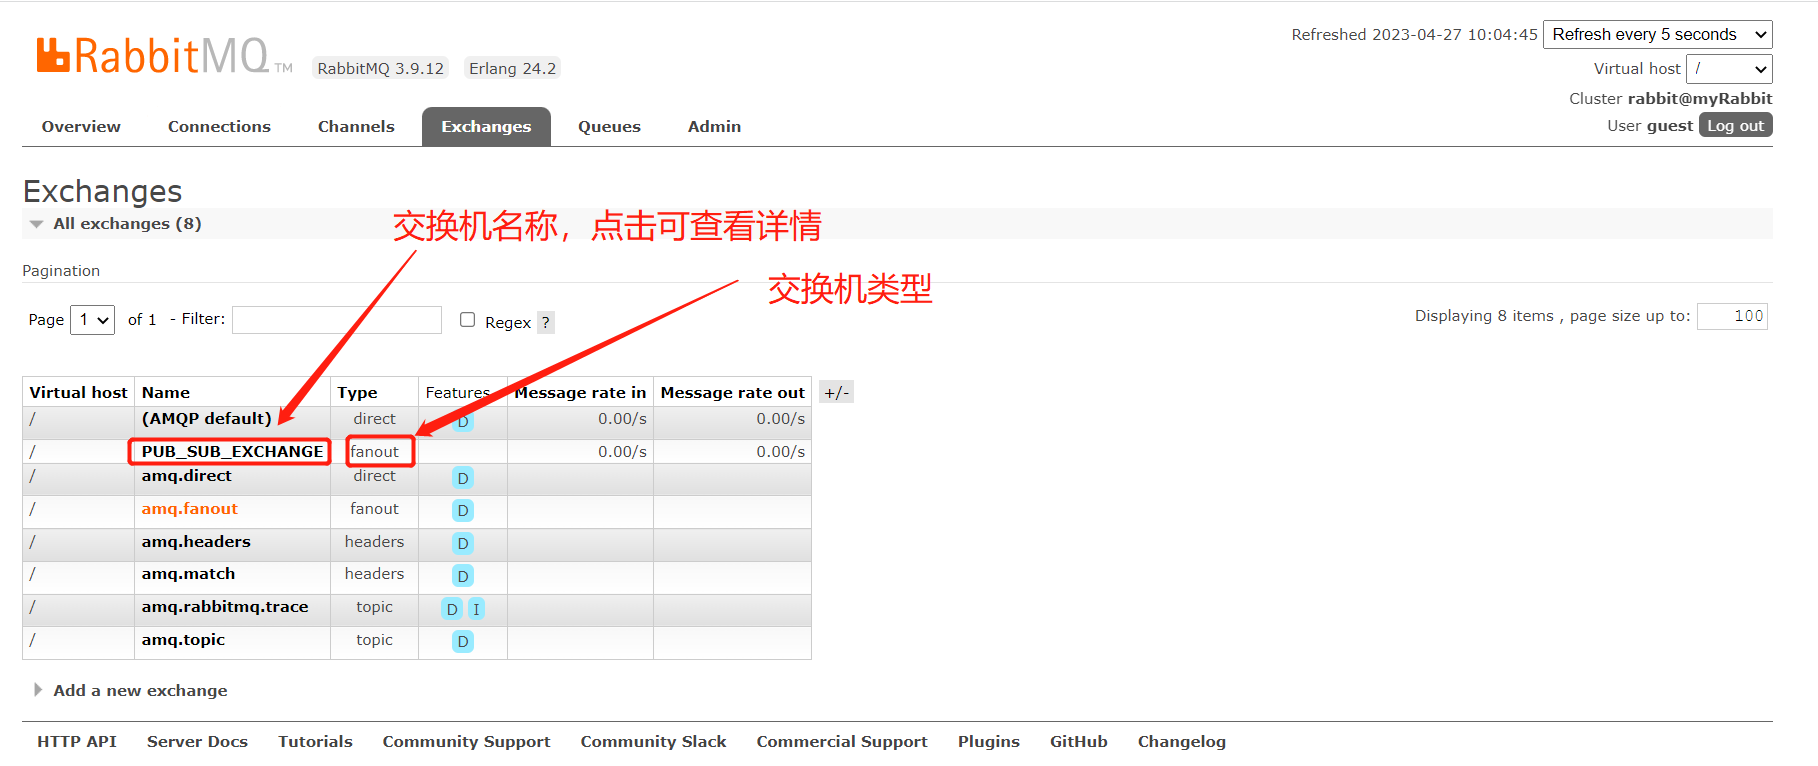Click the I badge for amq.rabbitmq.trace
Screen dimensions: 1818x766
coord(476,609)
